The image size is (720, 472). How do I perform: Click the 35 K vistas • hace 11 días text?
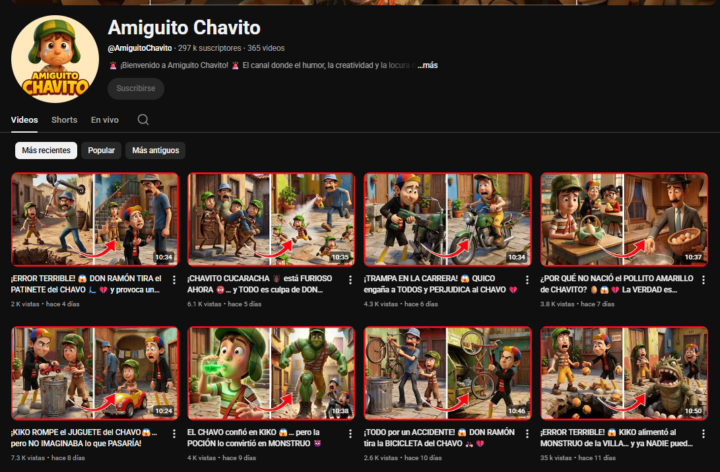click(578, 457)
